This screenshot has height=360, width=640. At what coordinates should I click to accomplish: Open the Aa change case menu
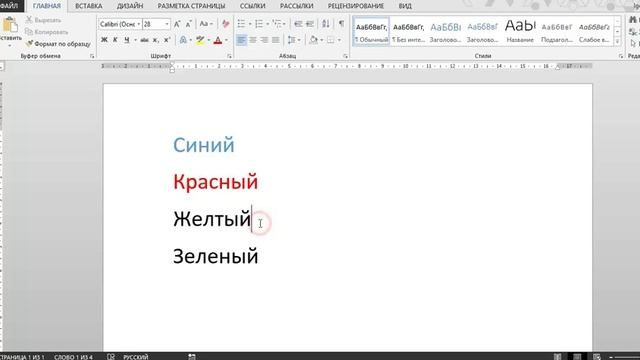pos(206,24)
